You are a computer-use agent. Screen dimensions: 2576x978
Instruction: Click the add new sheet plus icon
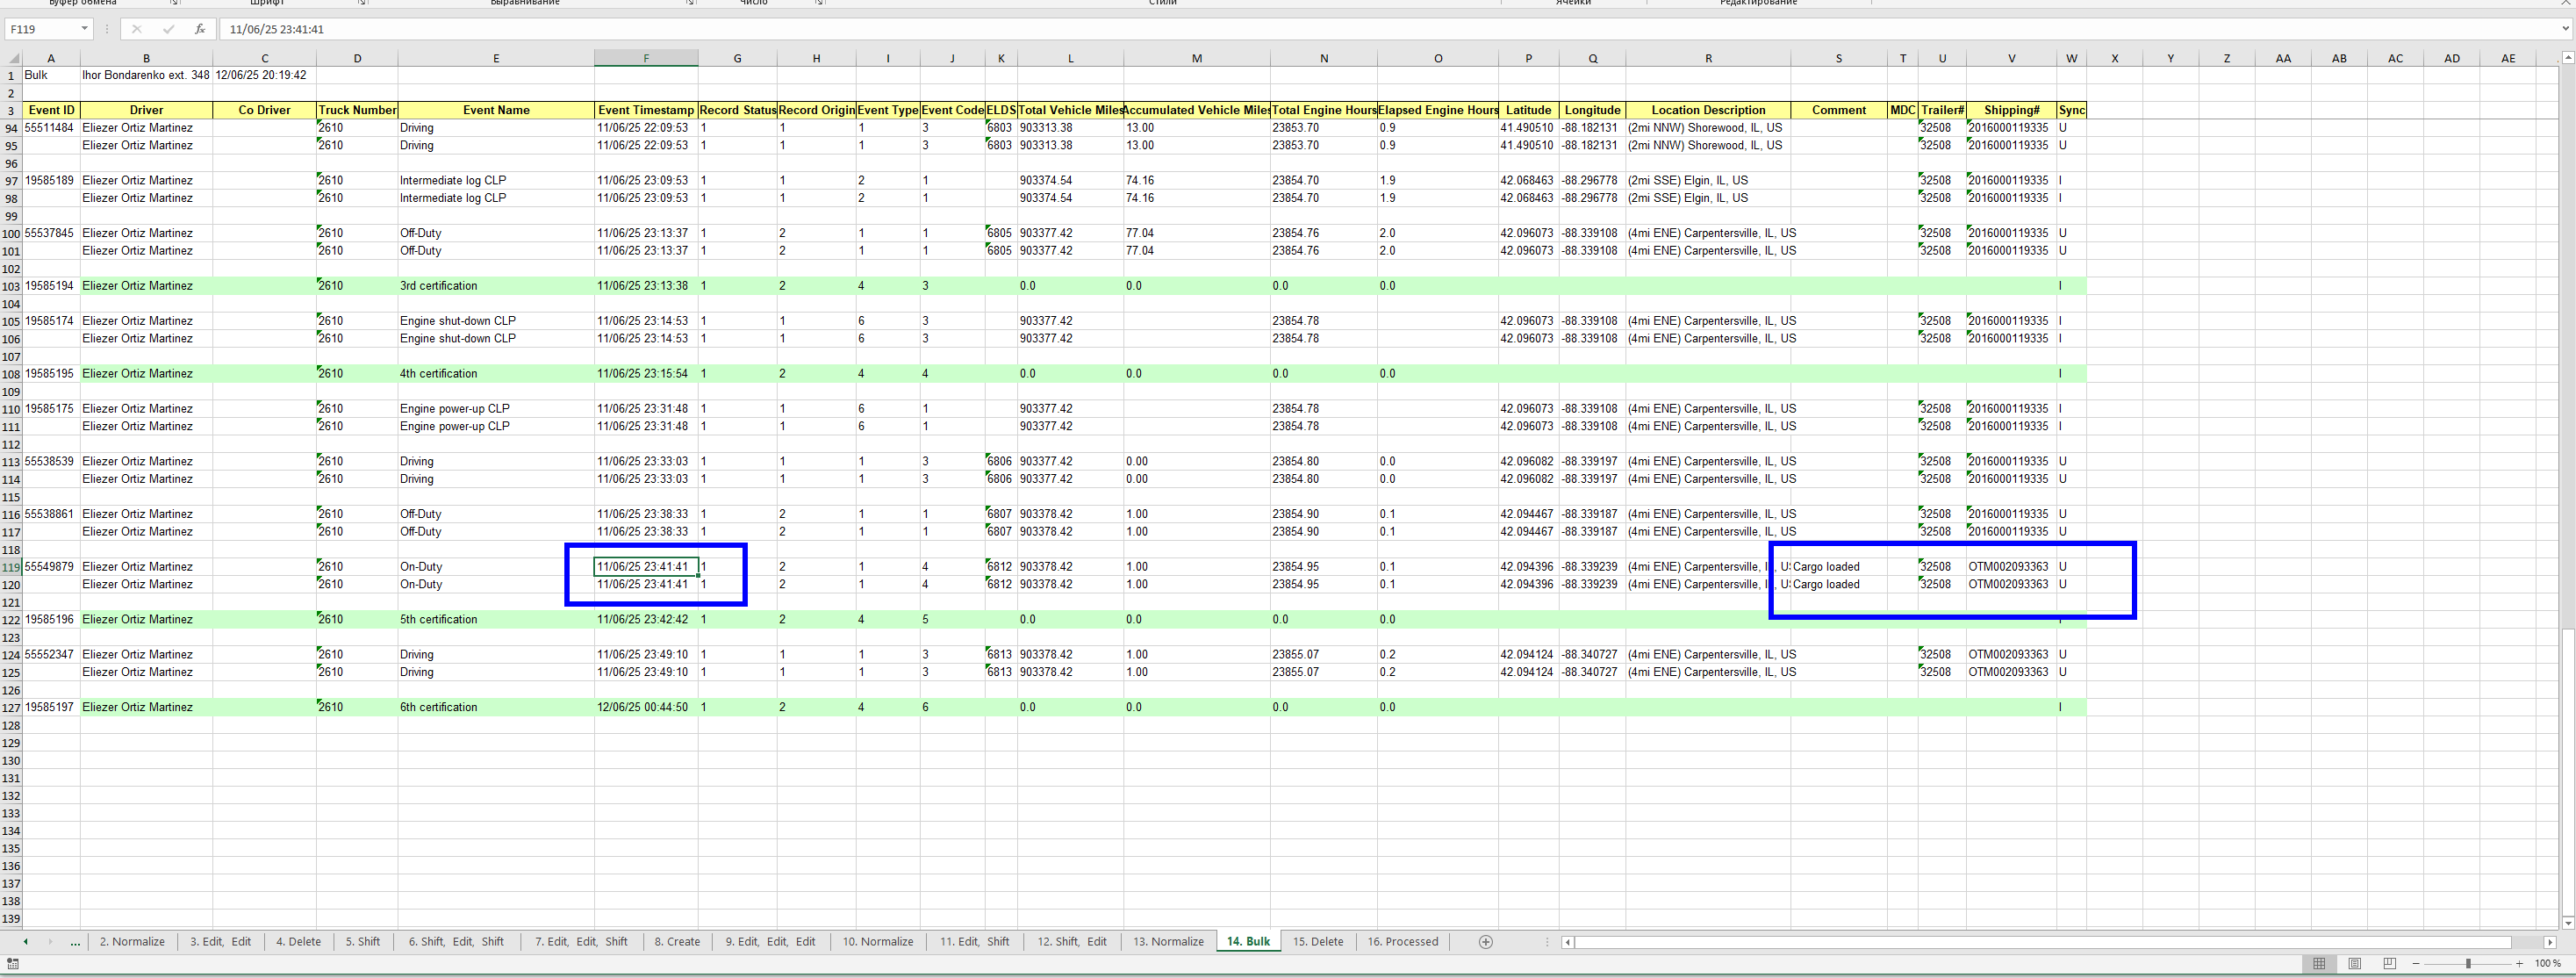[1486, 942]
